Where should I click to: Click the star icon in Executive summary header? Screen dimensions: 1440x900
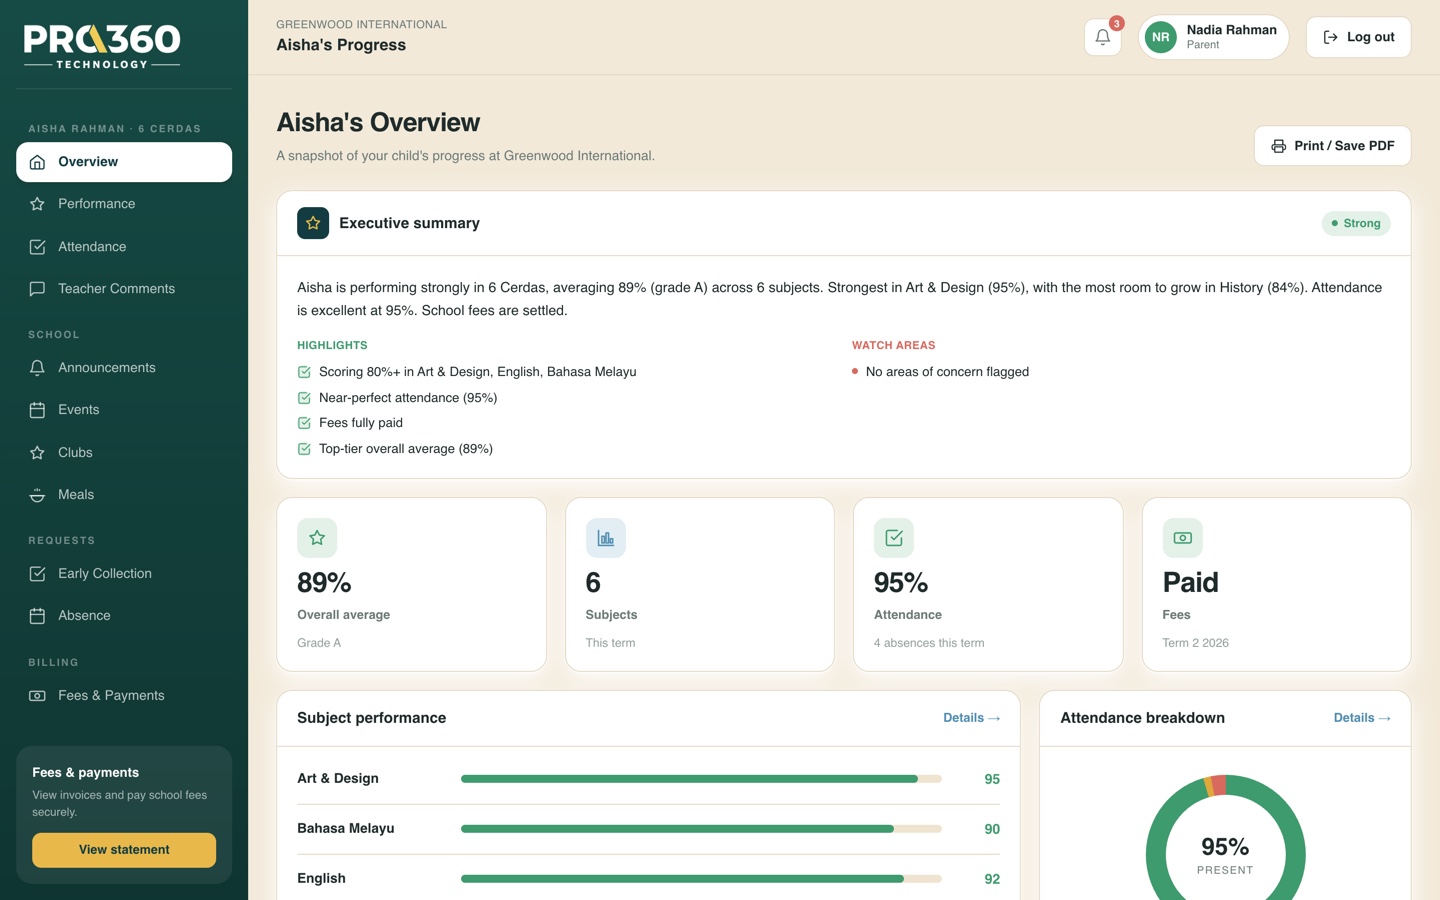(313, 223)
